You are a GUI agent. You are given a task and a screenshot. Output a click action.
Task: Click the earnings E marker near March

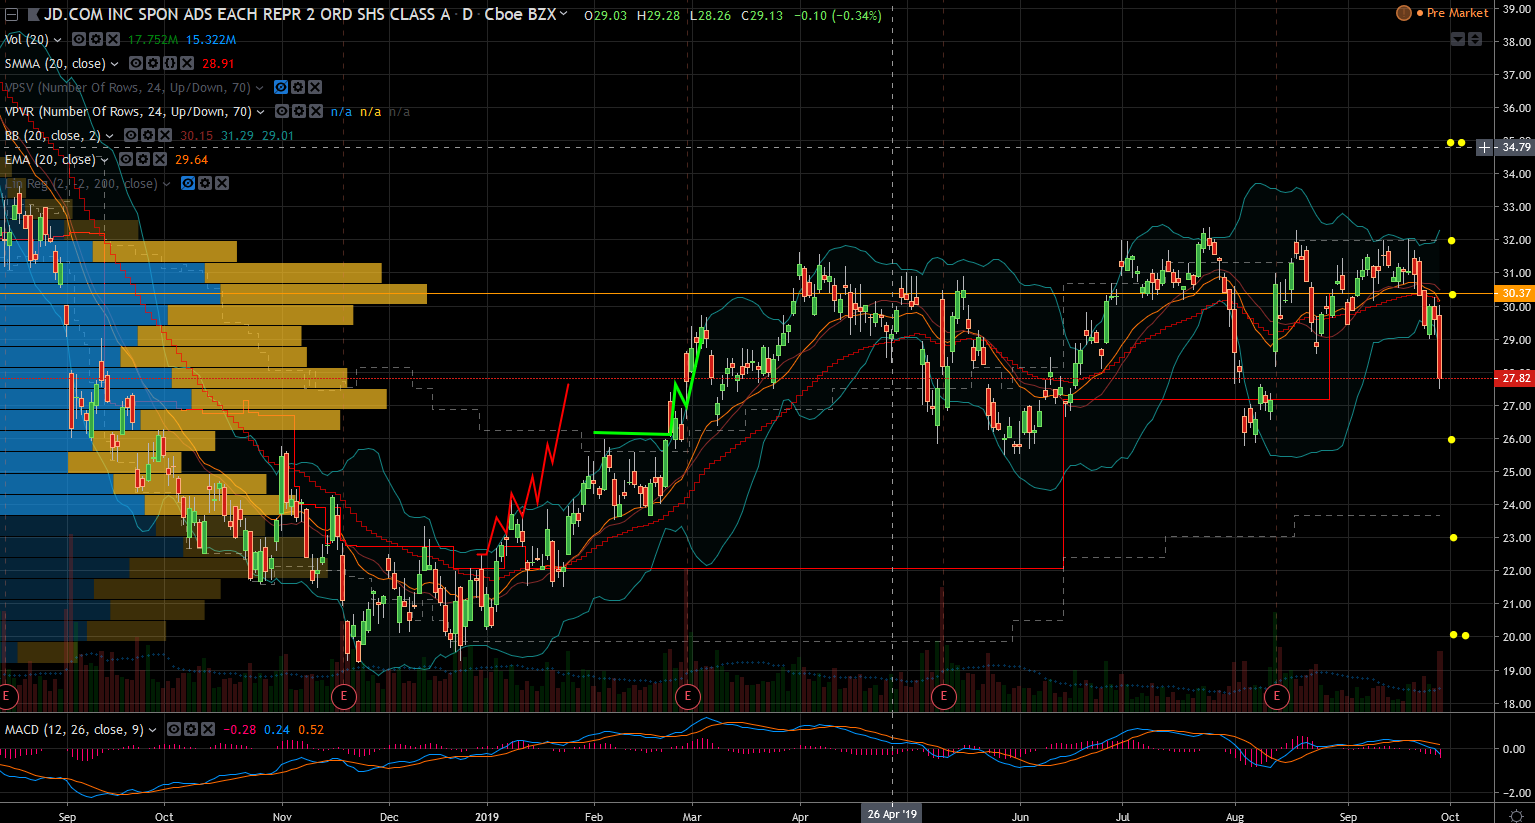coord(687,695)
